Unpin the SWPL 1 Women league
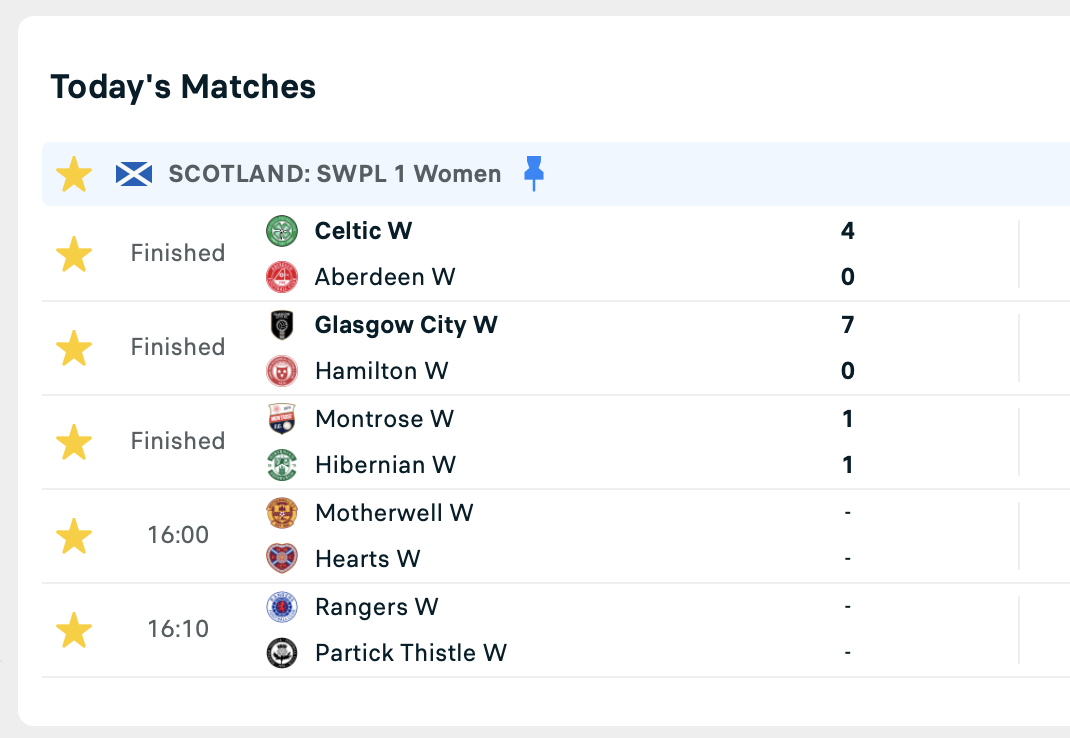The width and height of the screenshot is (1070, 738). click(534, 173)
